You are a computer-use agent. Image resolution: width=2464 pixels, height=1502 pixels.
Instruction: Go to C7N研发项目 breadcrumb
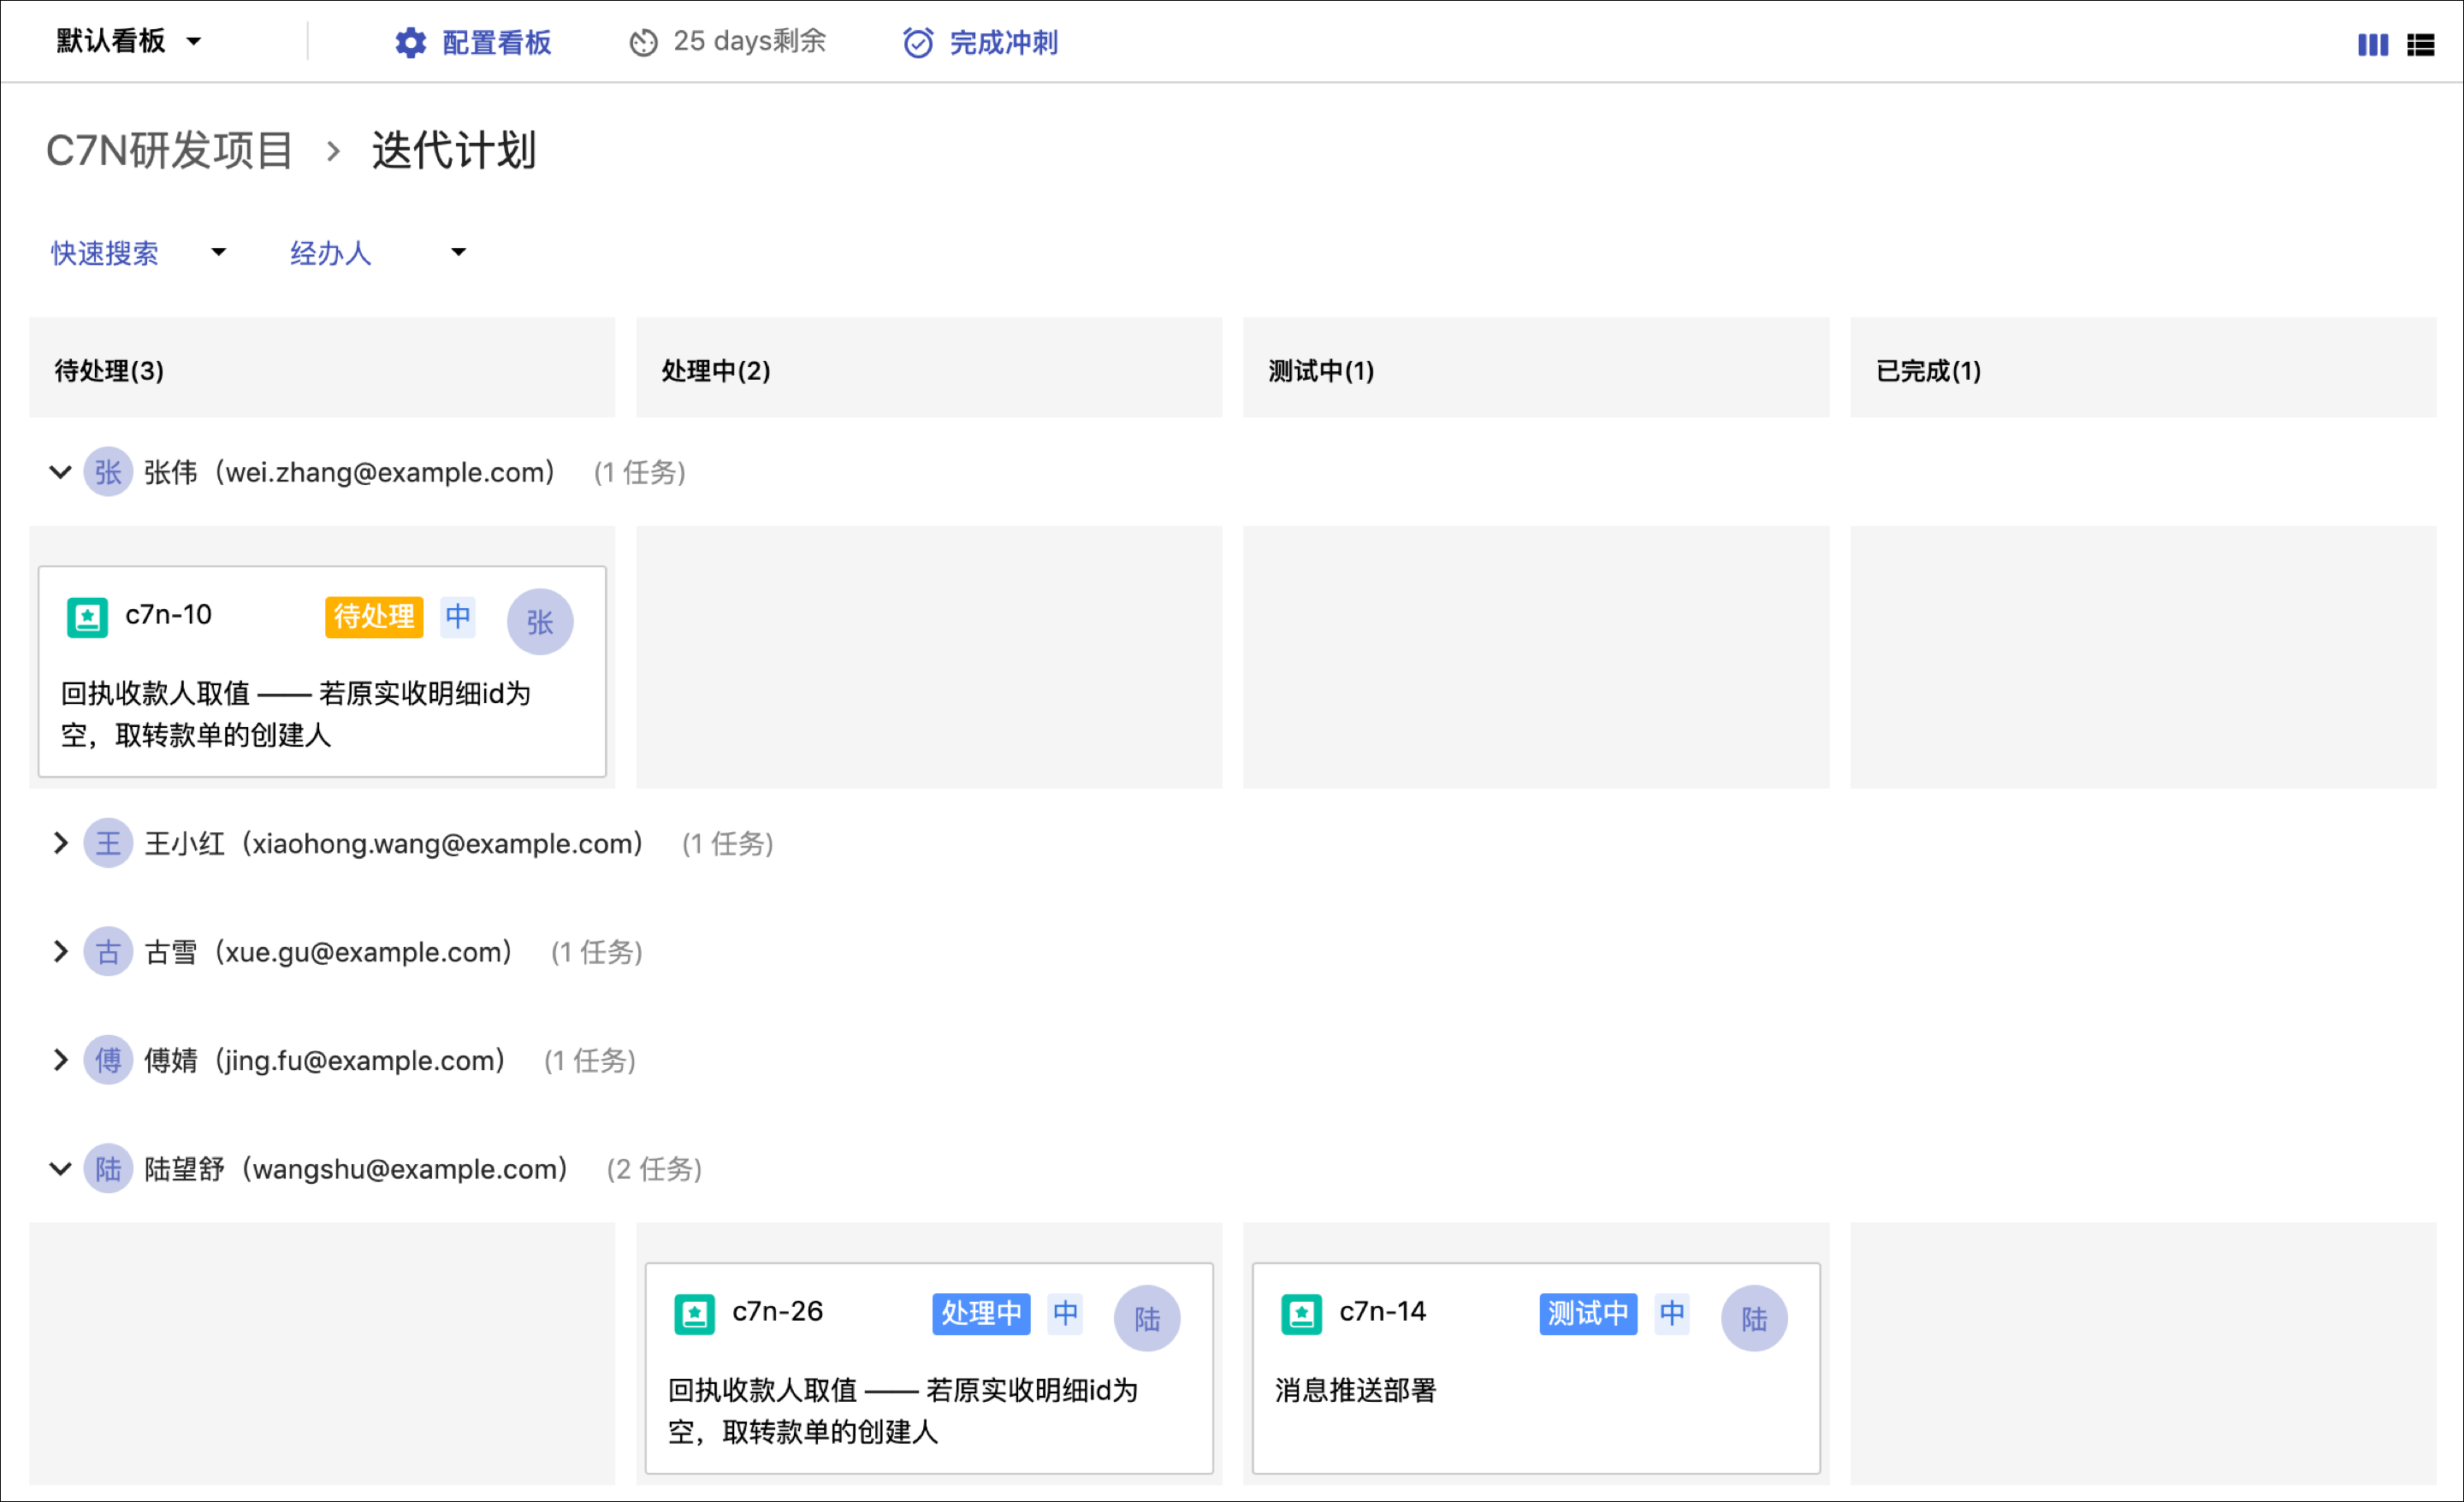170,150
